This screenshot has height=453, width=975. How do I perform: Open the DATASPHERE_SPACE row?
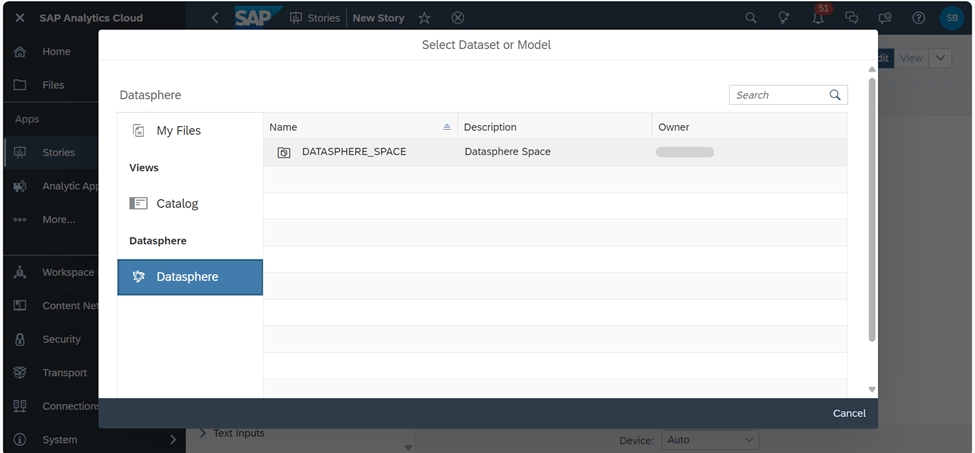[x=555, y=152]
